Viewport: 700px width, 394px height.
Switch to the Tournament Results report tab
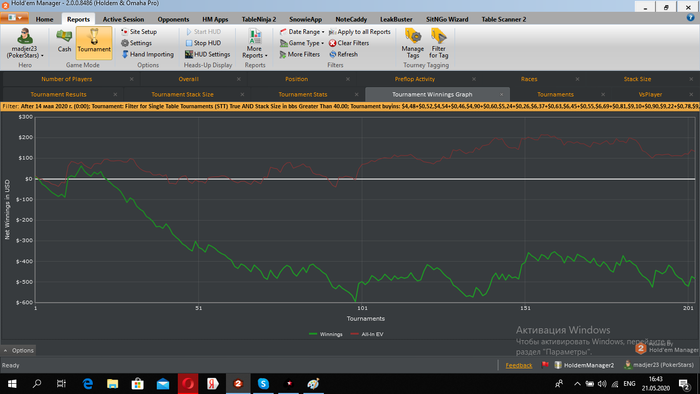[x=58, y=95]
